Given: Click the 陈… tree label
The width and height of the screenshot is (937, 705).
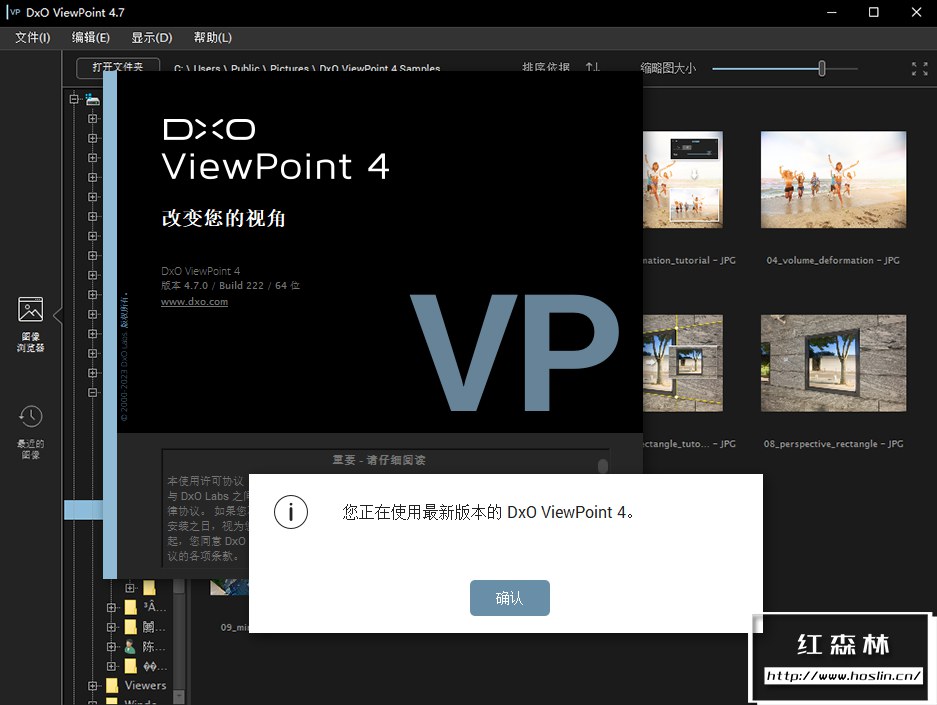Looking at the screenshot, I should tap(154, 646).
